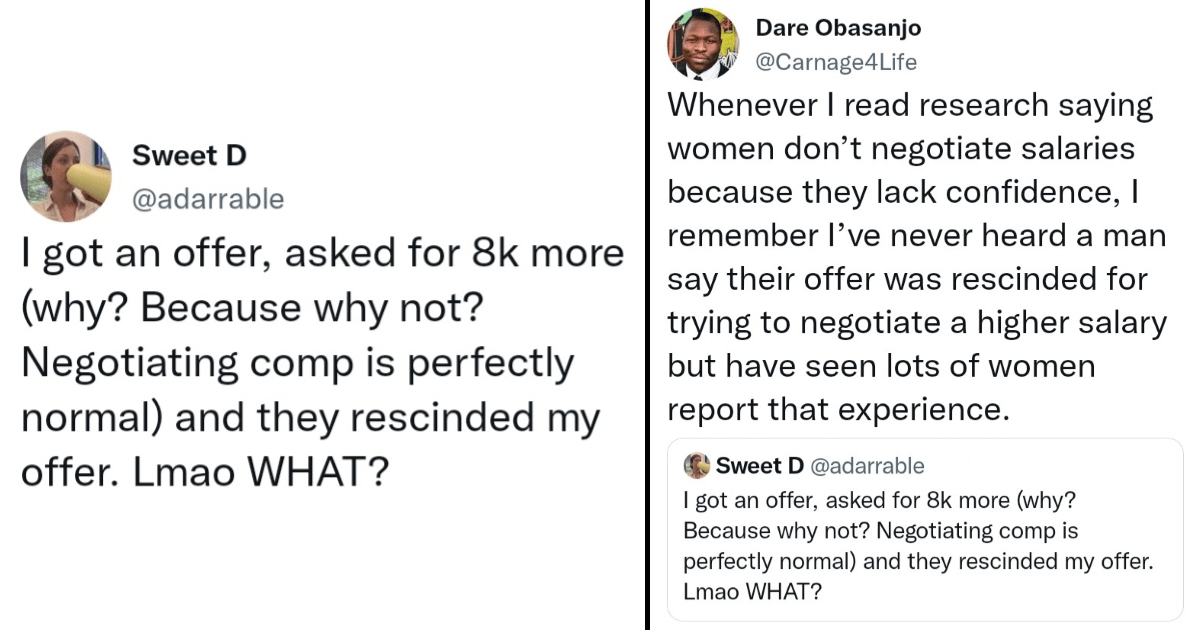Open @adarrable handle below left tweet's name
This screenshot has height=630, width=1200.
(x=208, y=199)
